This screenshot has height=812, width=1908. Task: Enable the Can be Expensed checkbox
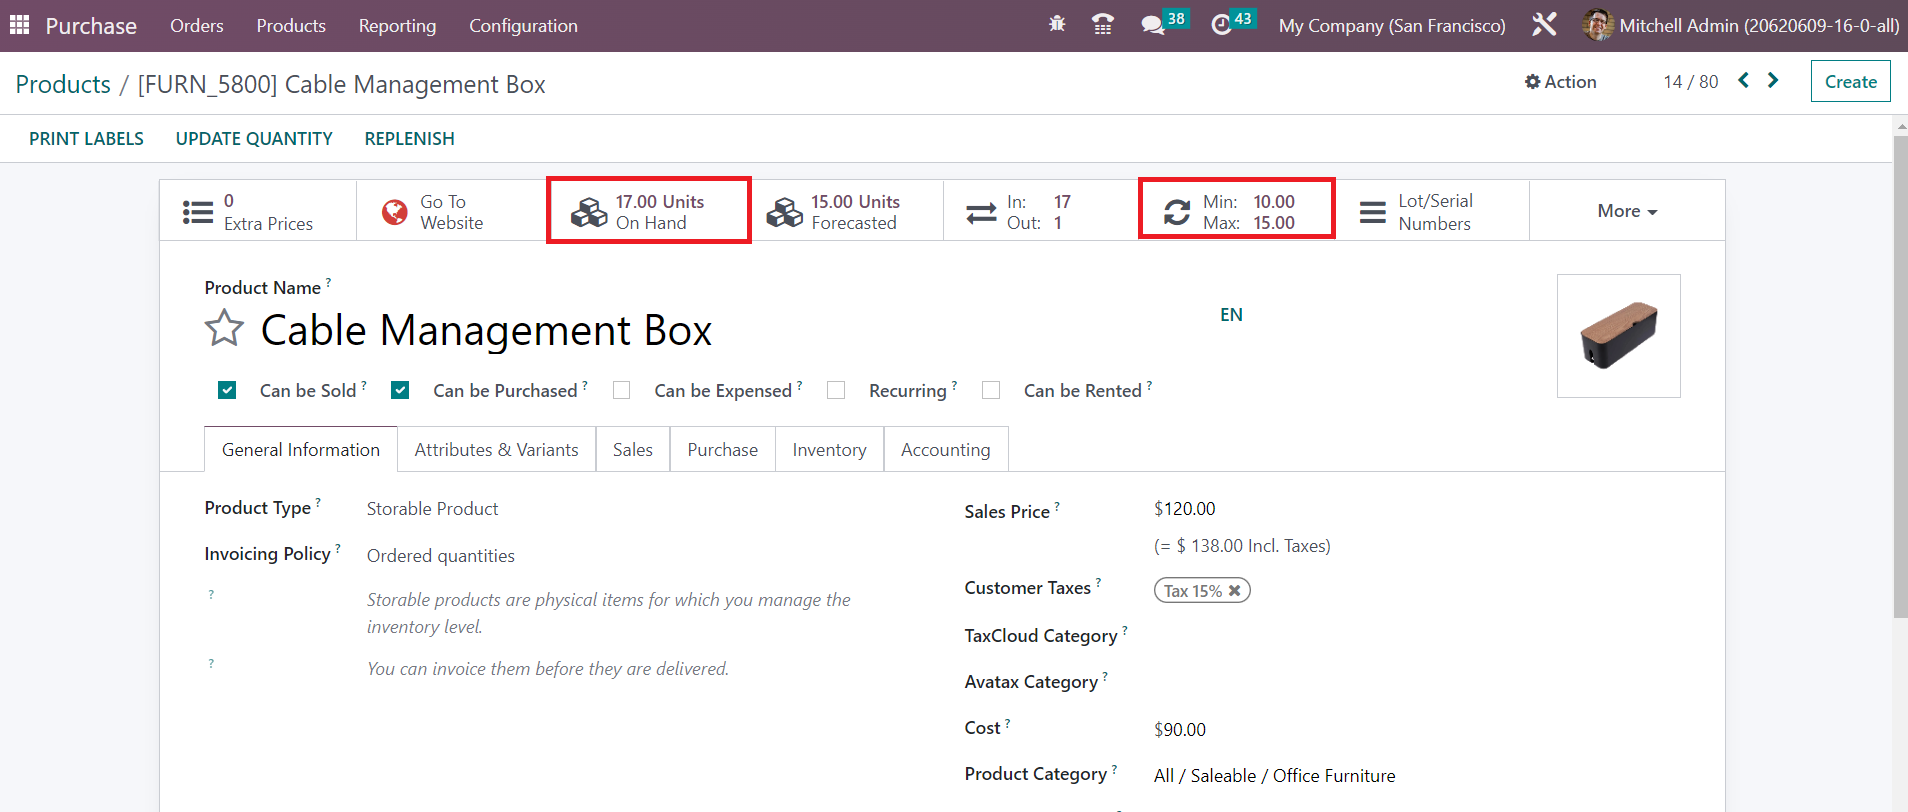point(622,390)
